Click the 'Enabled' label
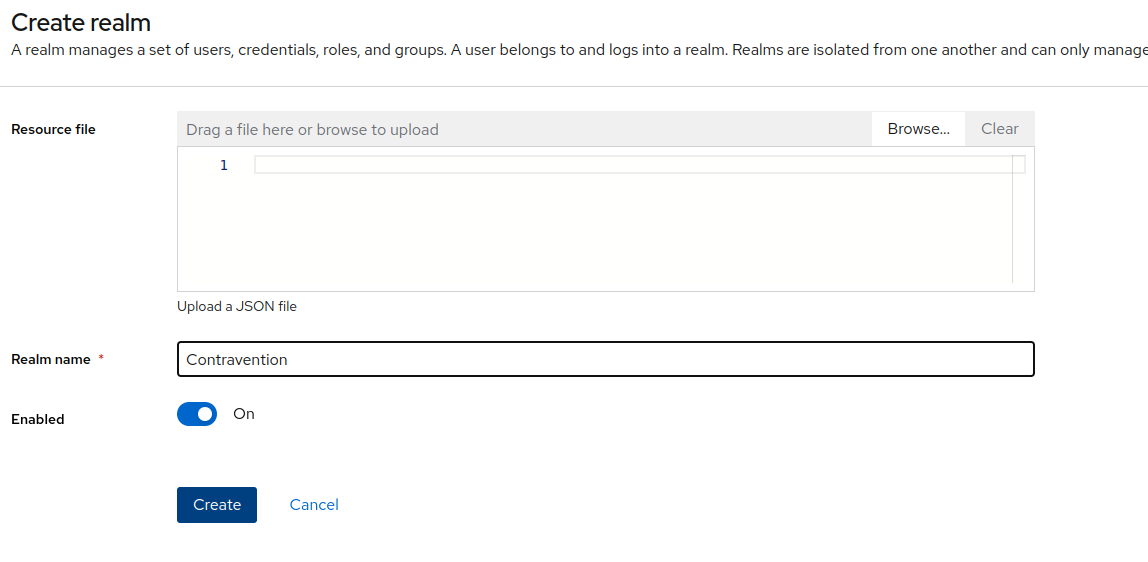1148x562 pixels. (38, 419)
